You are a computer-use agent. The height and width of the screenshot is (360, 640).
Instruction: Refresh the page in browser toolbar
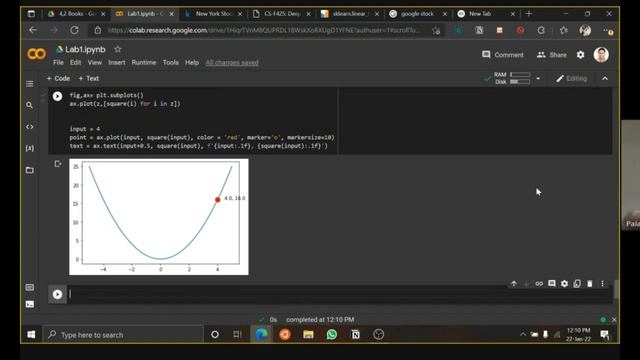click(x=74, y=30)
